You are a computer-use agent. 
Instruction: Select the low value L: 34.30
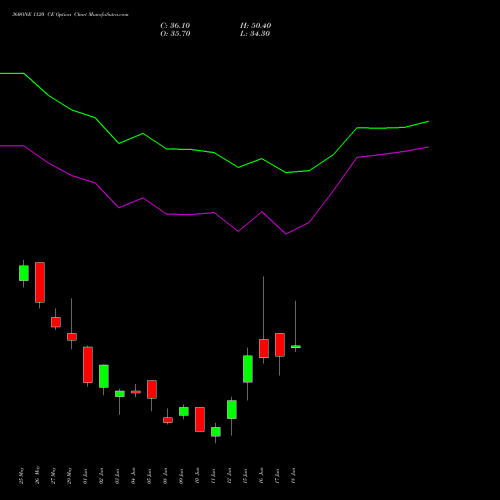(255, 34)
